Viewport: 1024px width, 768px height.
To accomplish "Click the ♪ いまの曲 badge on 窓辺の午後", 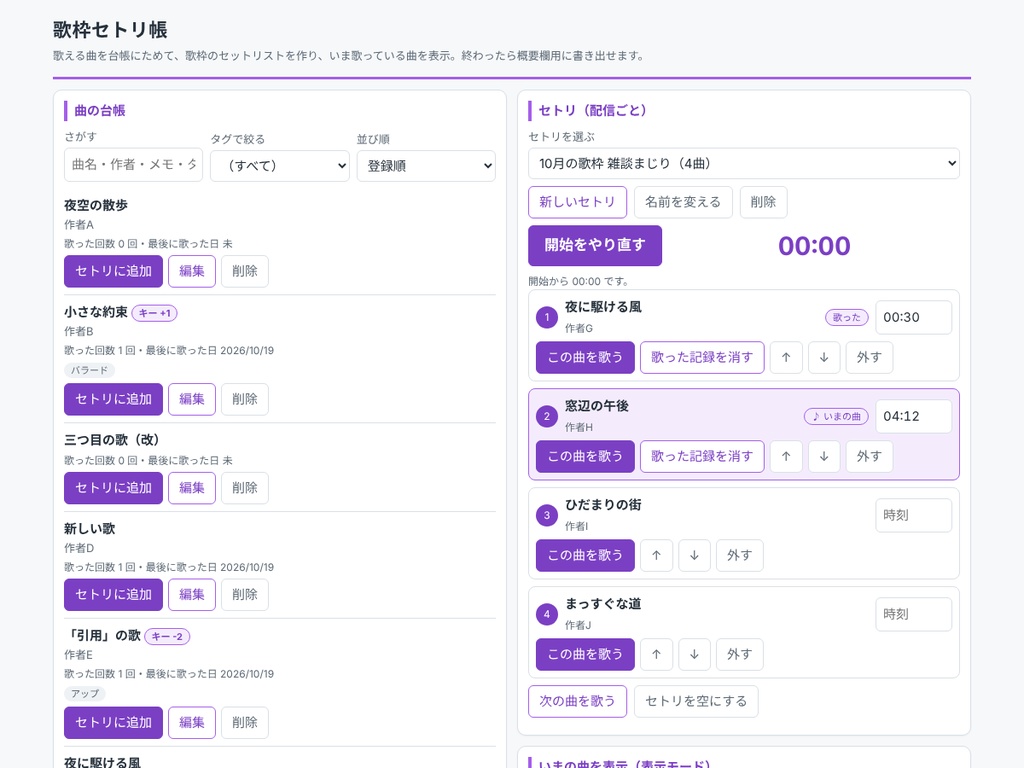I will [837, 417].
